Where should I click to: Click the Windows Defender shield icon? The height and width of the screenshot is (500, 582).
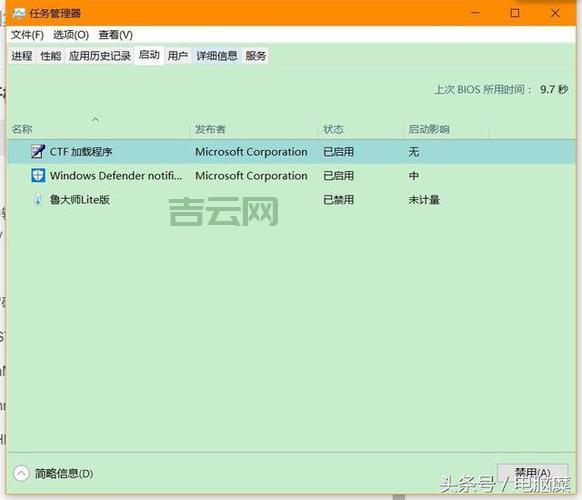point(38,176)
